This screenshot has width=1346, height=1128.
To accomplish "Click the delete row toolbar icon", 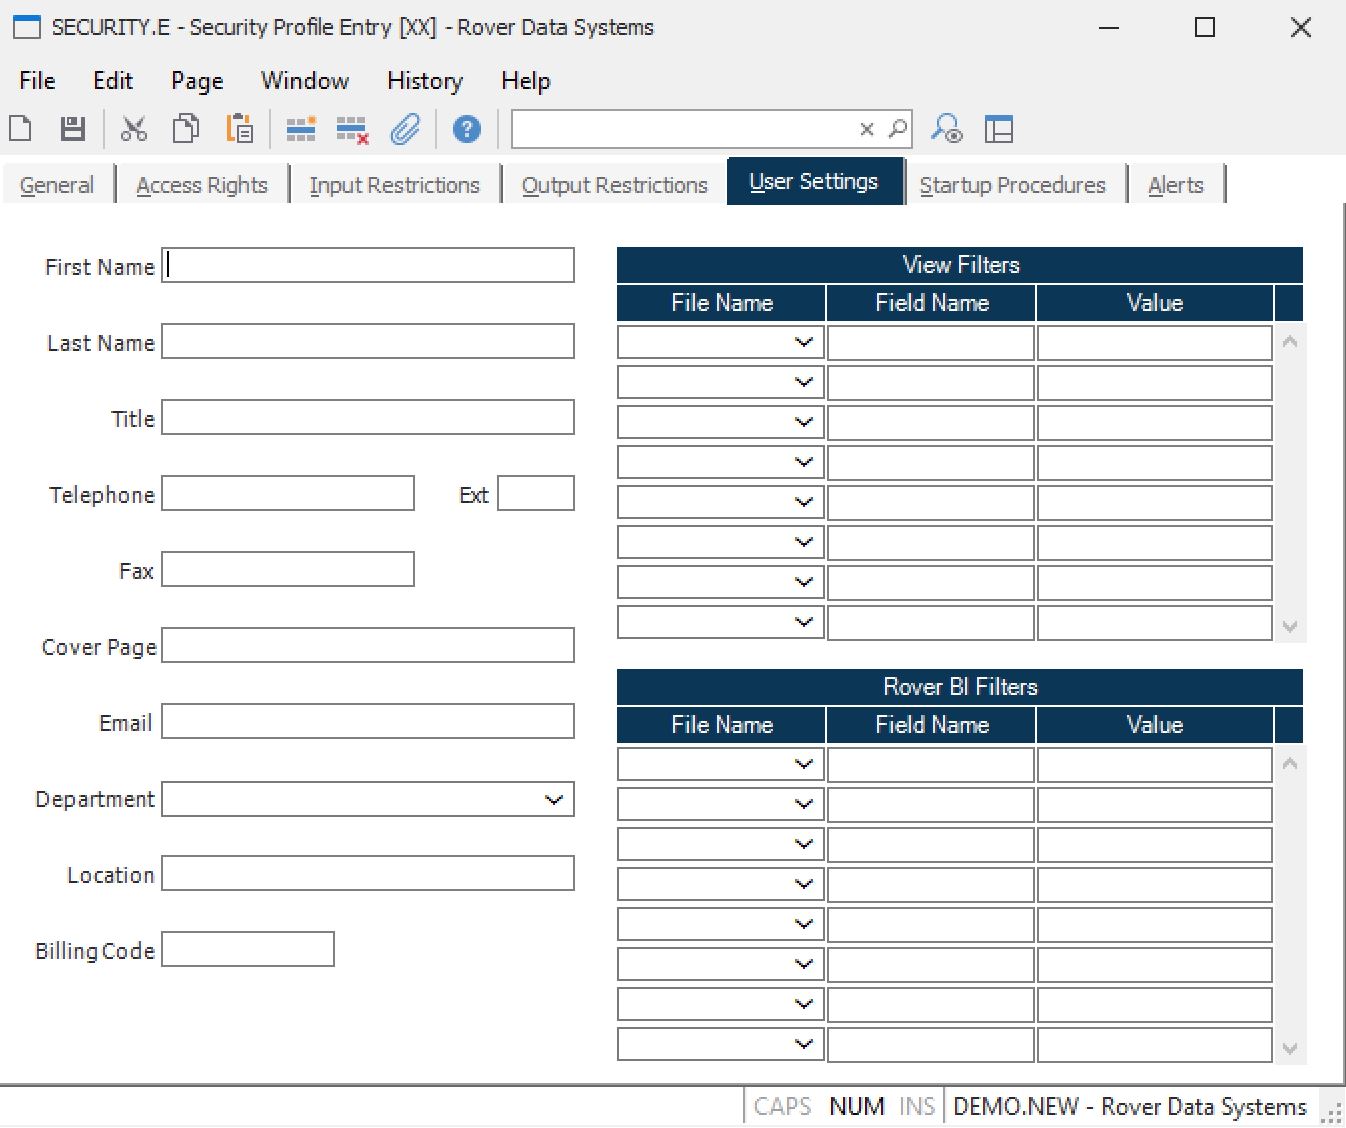I will point(352,129).
